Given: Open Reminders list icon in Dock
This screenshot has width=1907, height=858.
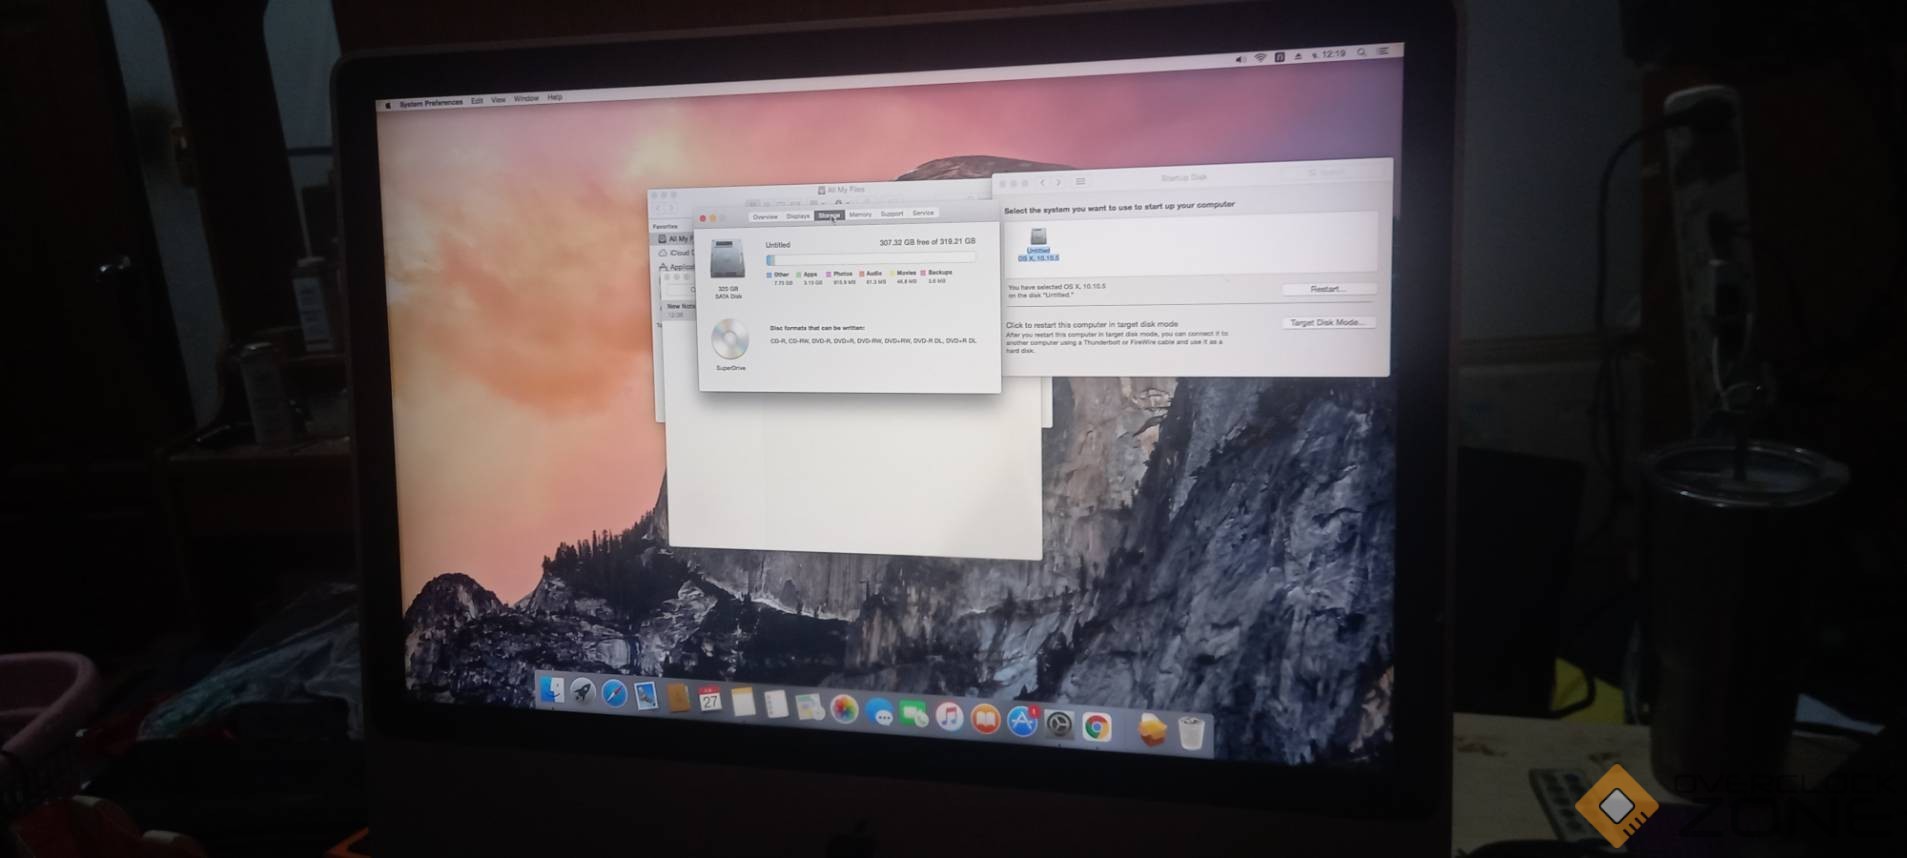Looking at the screenshot, I should click(x=776, y=704).
